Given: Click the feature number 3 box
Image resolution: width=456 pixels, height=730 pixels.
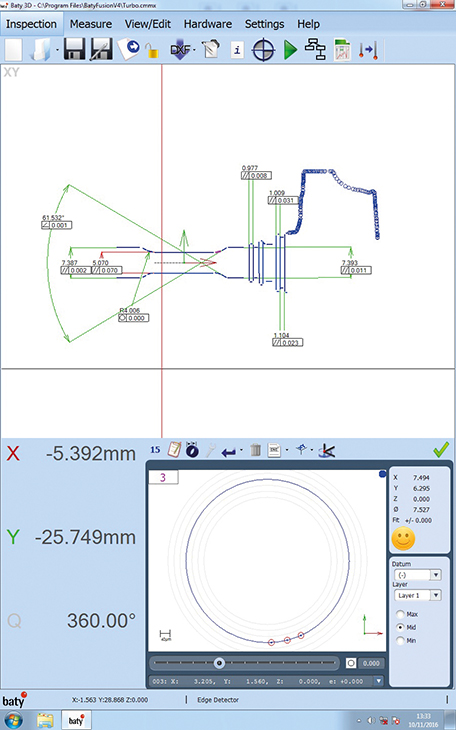Looking at the screenshot, I should (x=163, y=478).
